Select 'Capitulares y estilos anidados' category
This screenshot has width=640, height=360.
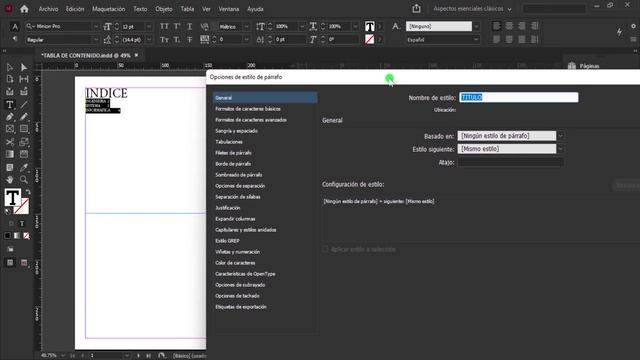246,230
